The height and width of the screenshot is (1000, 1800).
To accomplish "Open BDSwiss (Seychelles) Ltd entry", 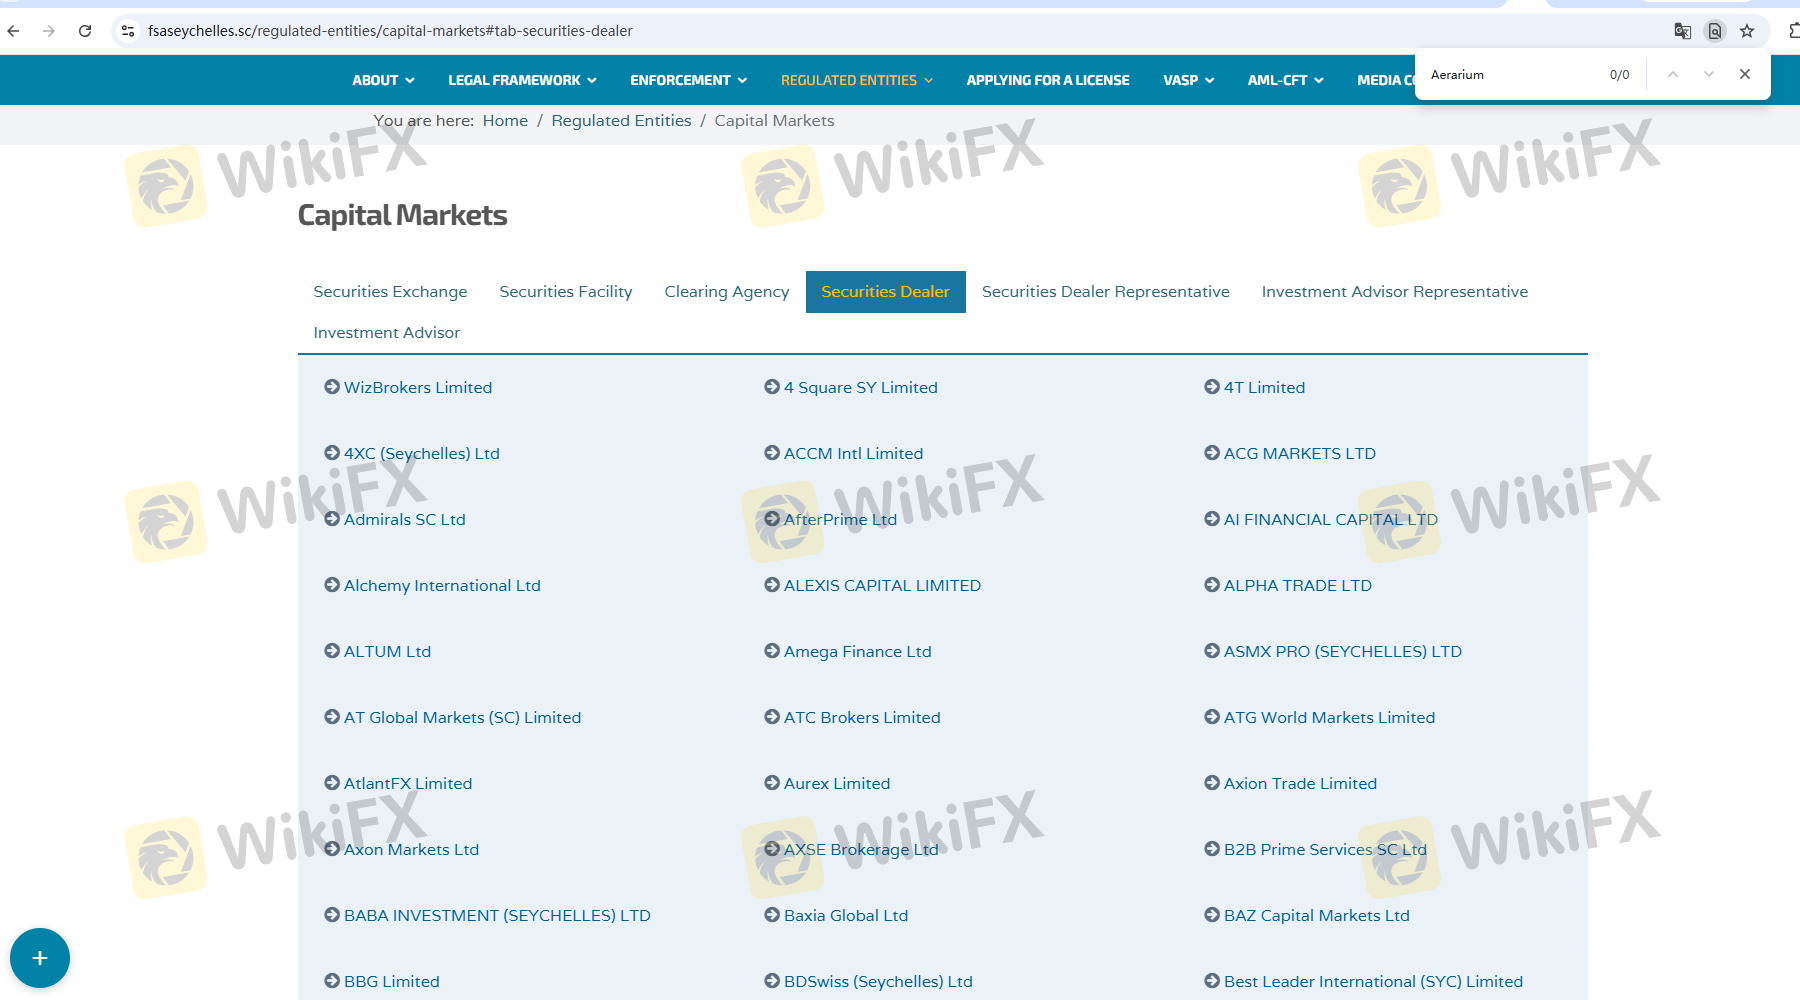I will (x=878, y=981).
